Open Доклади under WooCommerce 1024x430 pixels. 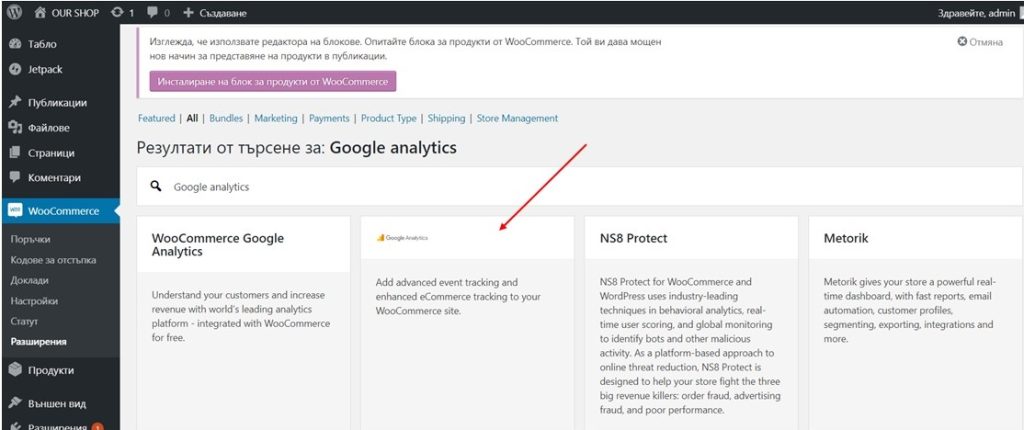[x=29, y=280]
